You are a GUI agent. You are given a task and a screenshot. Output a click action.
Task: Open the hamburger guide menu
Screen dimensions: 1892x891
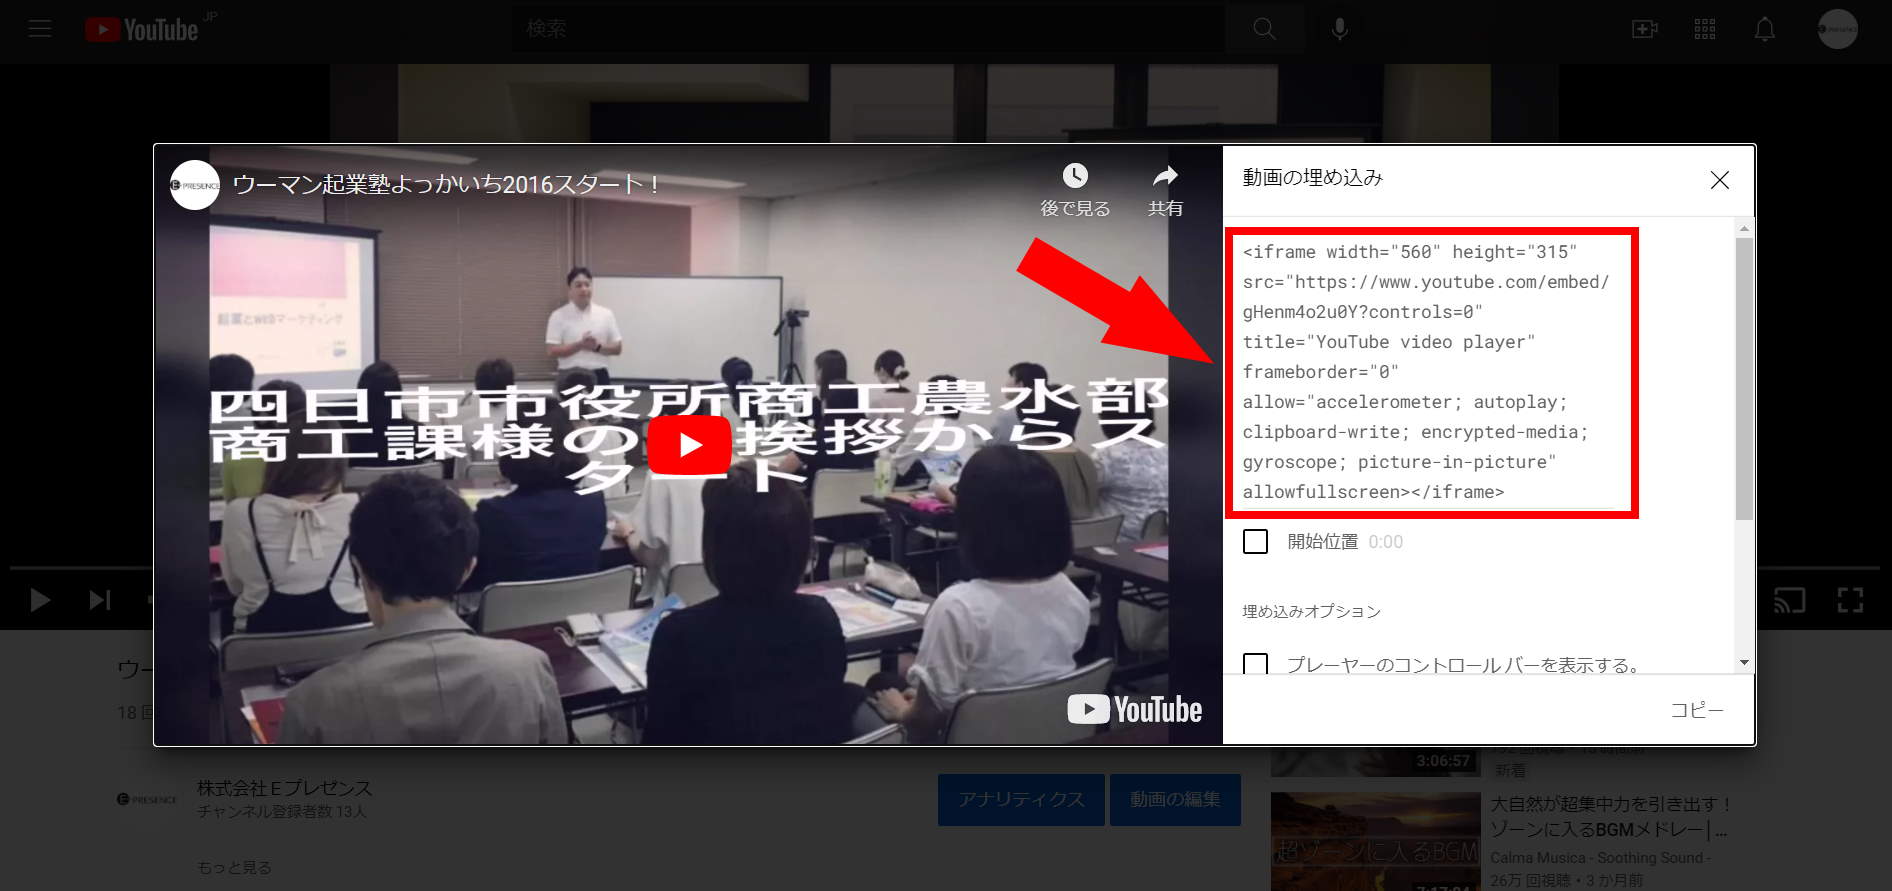point(40,29)
